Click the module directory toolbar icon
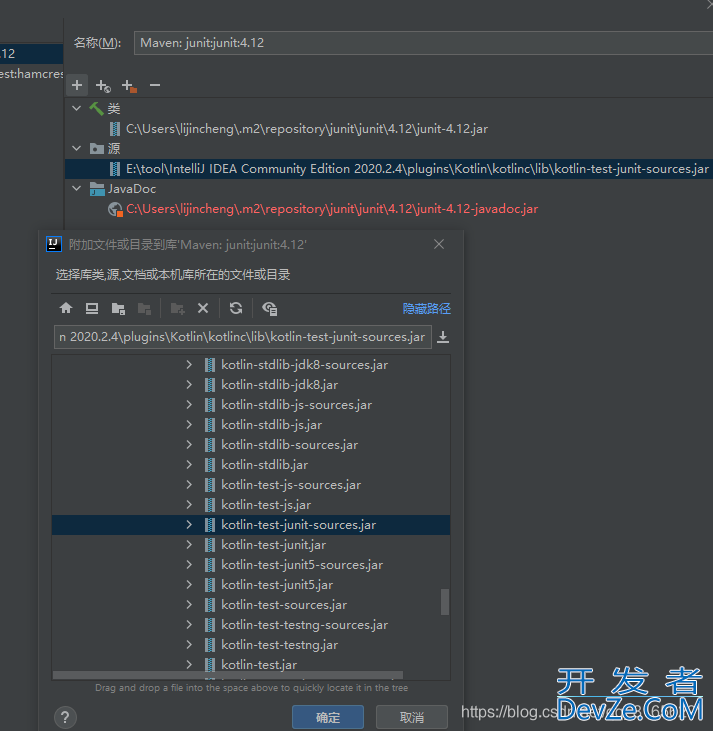The image size is (713, 731). [144, 308]
